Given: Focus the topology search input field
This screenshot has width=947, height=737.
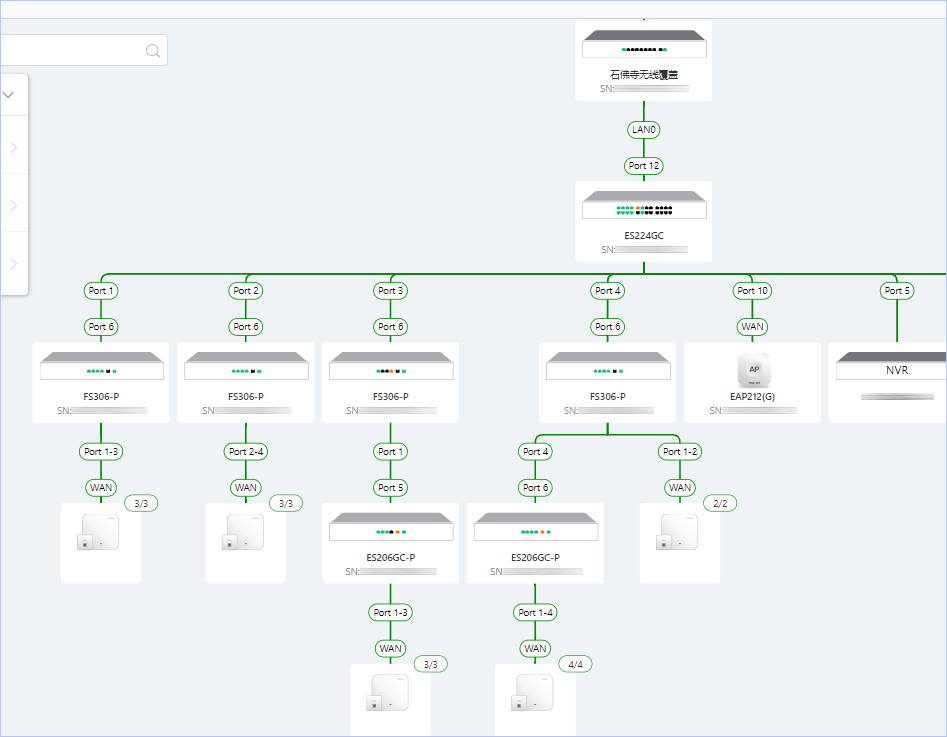Looking at the screenshot, I should (83, 50).
